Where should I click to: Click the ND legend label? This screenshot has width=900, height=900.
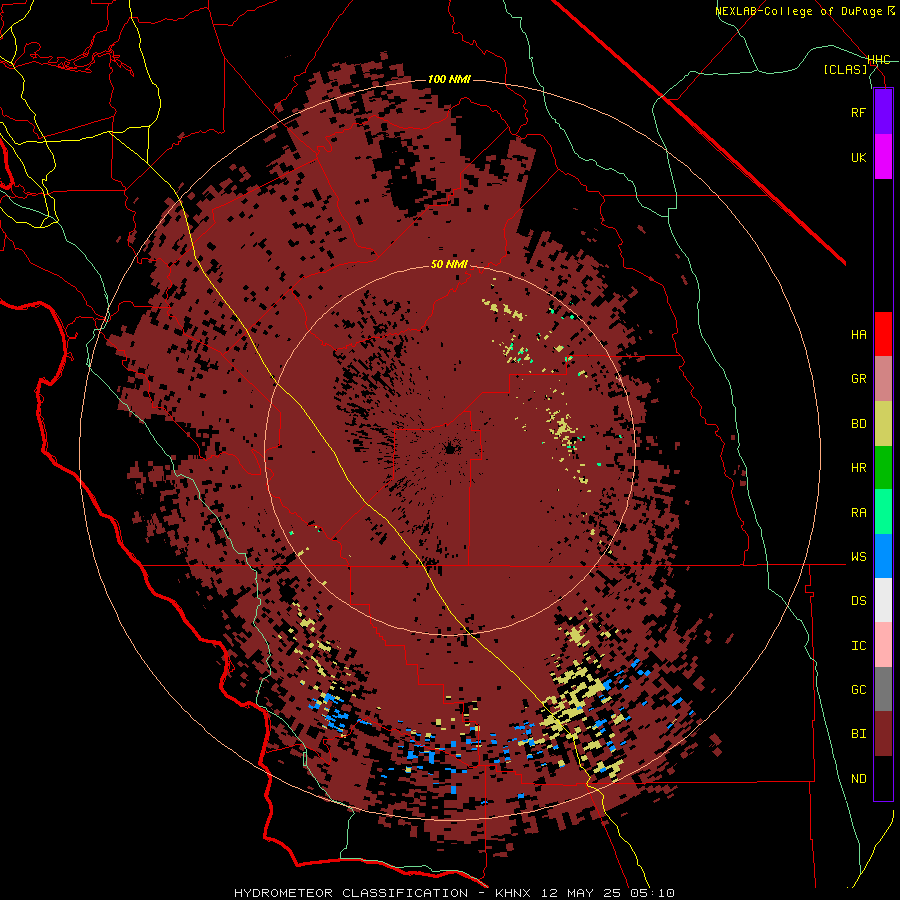[858, 779]
